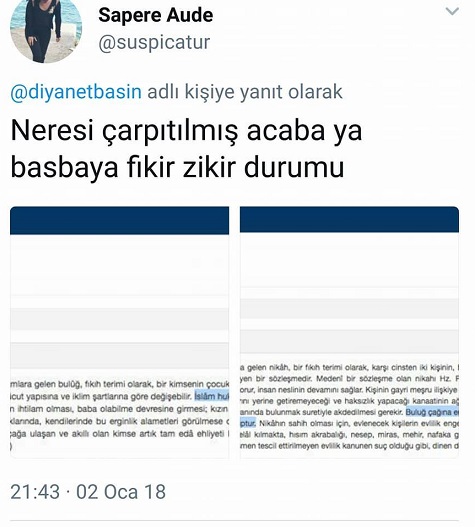
Task: Select the tweet text 'Neresi çarpıtılmış acaba ya'
Action: click(187, 130)
